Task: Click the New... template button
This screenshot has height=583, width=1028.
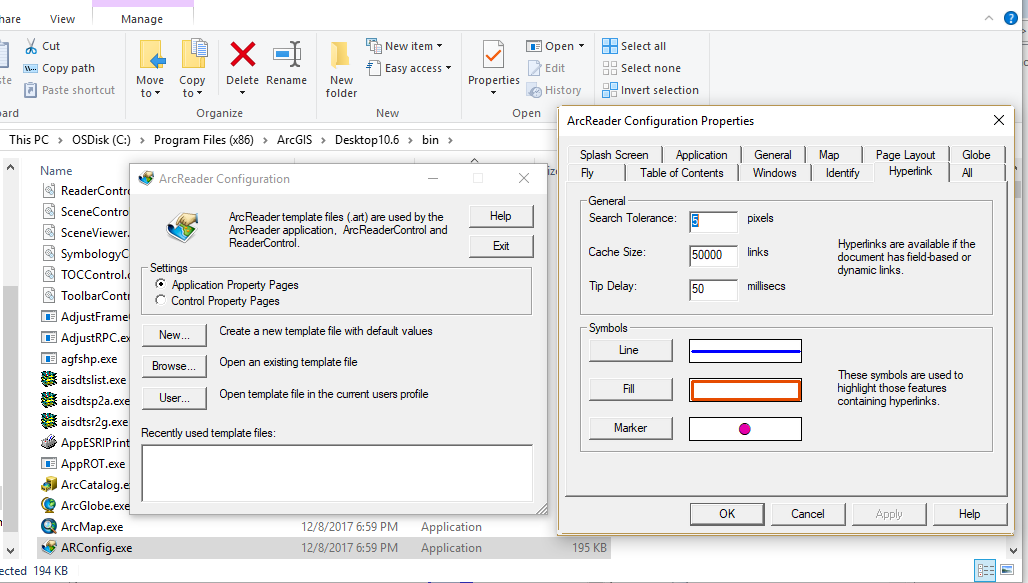Action: coord(174,334)
